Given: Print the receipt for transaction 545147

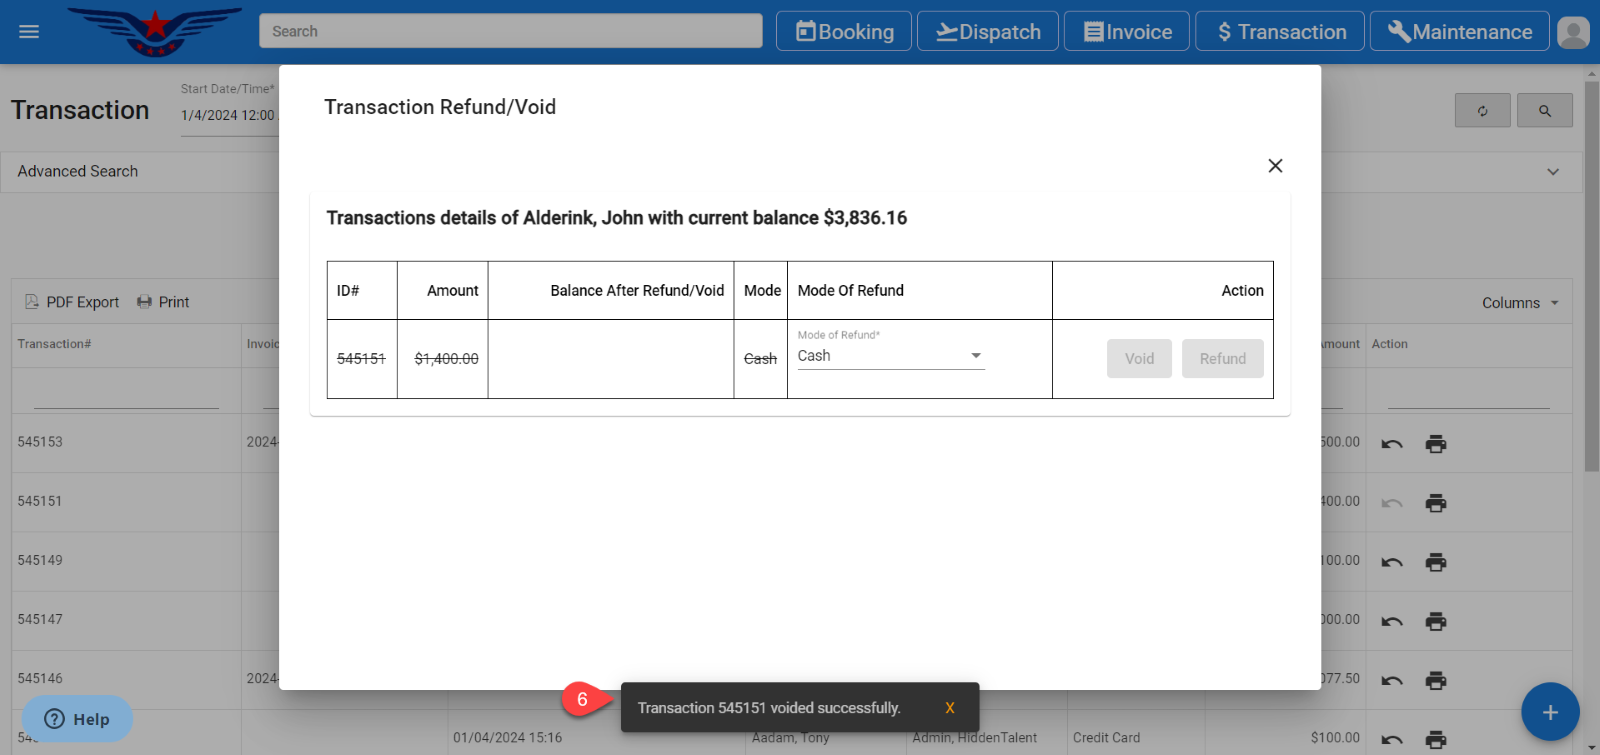Looking at the screenshot, I should tap(1436, 621).
